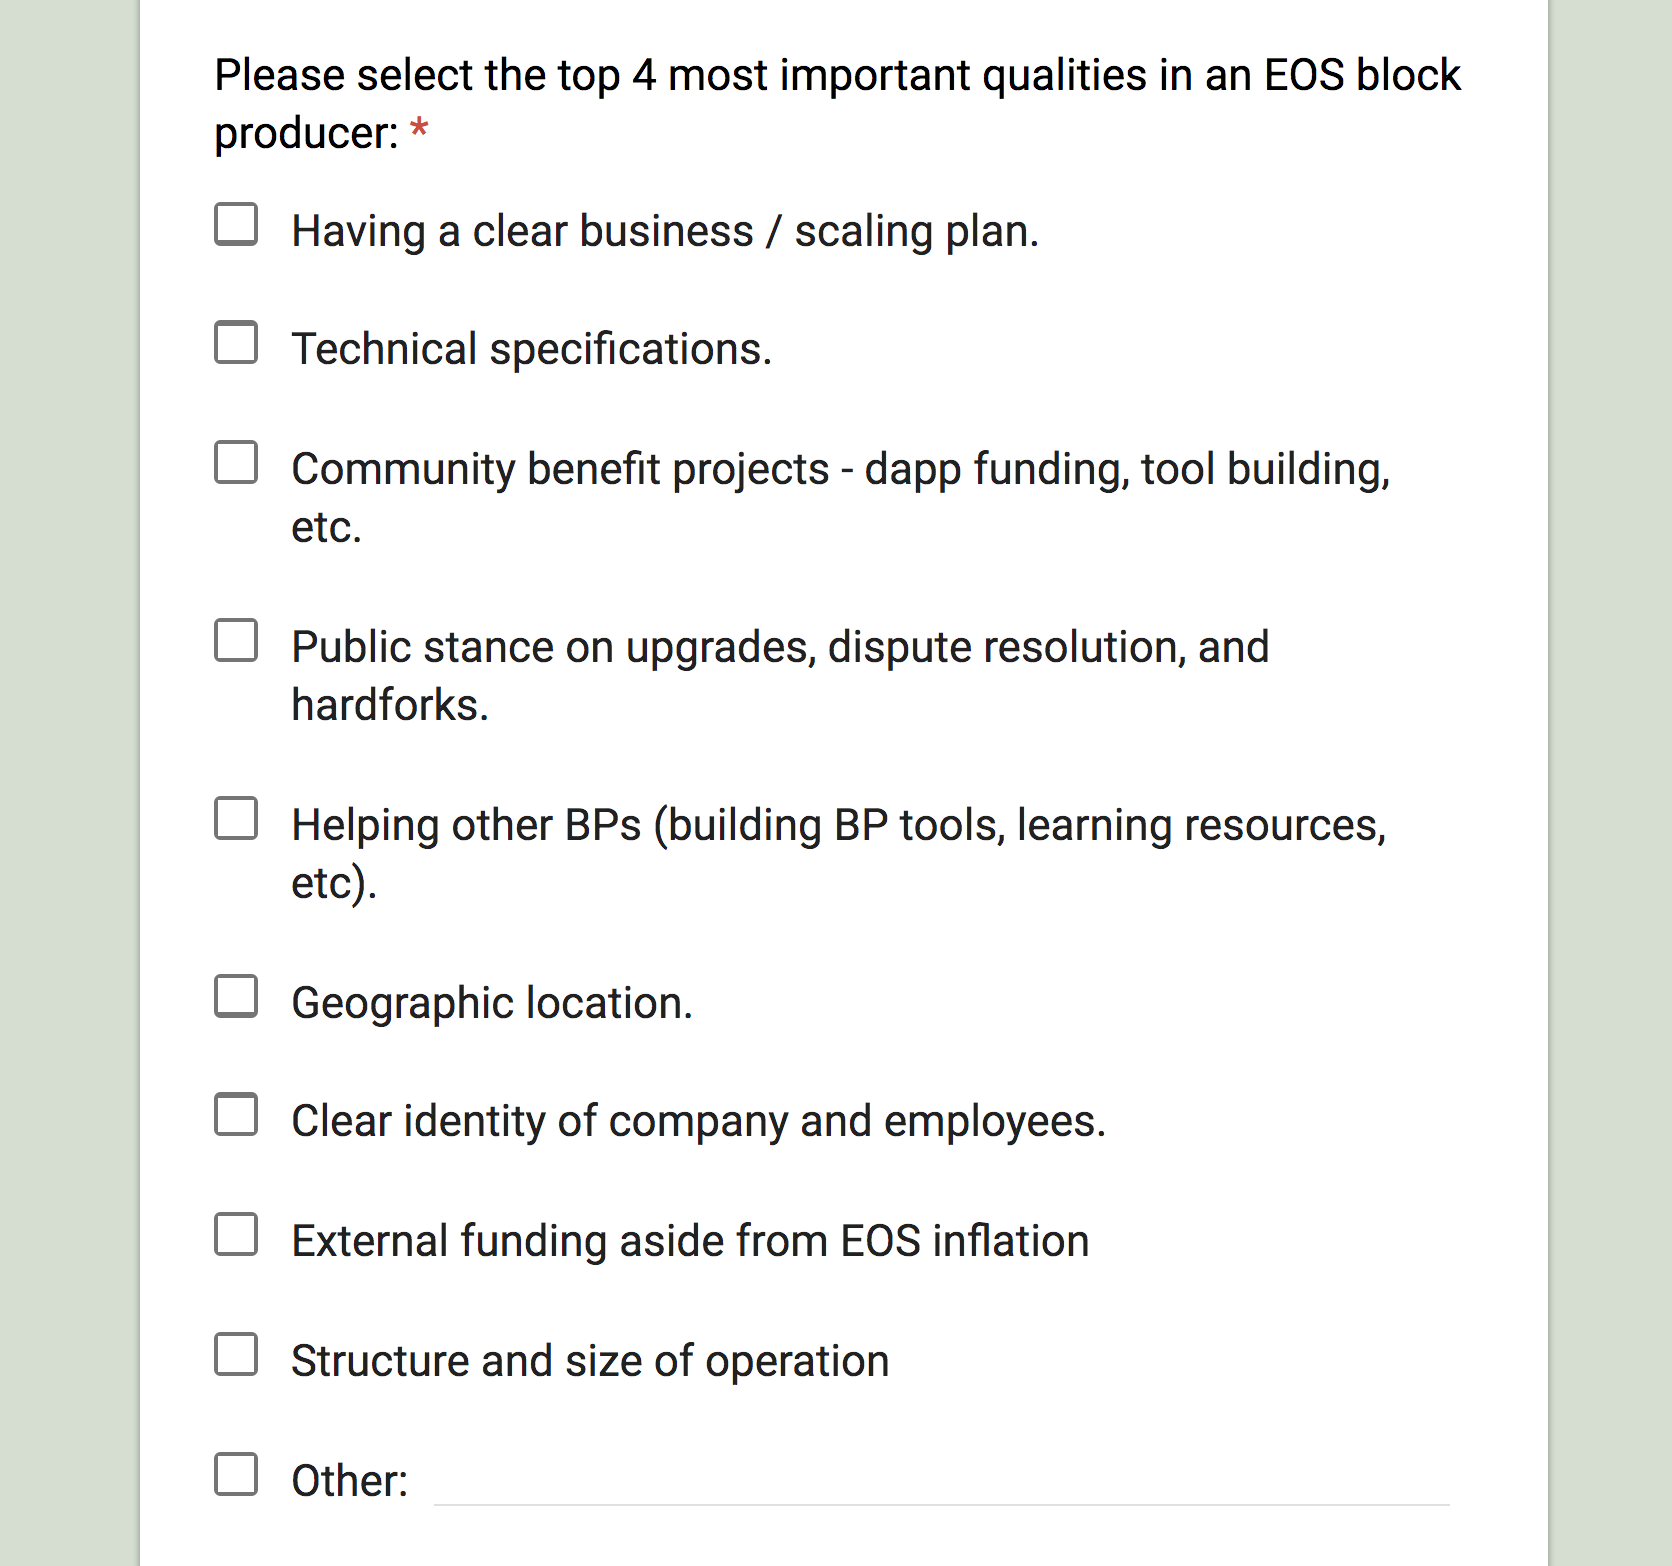Image resolution: width=1672 pixels, height=1566 pixels.
Task: Click 'External funding aside from EOS inflation' label
Action: [x=690, y=1241]
